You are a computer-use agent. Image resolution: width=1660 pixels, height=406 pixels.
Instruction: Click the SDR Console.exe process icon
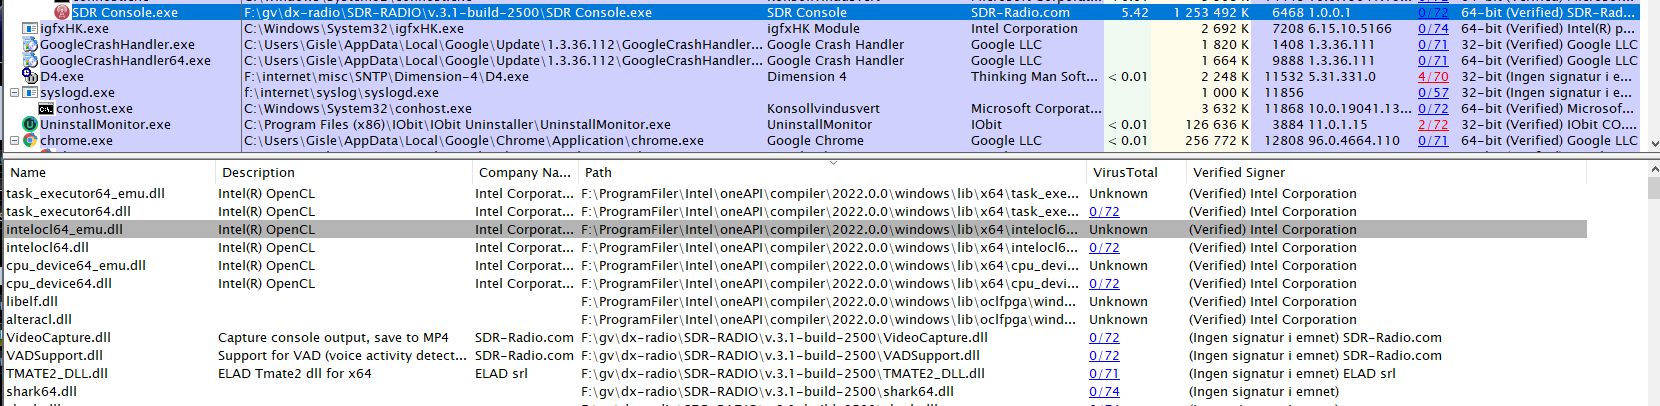62,13
